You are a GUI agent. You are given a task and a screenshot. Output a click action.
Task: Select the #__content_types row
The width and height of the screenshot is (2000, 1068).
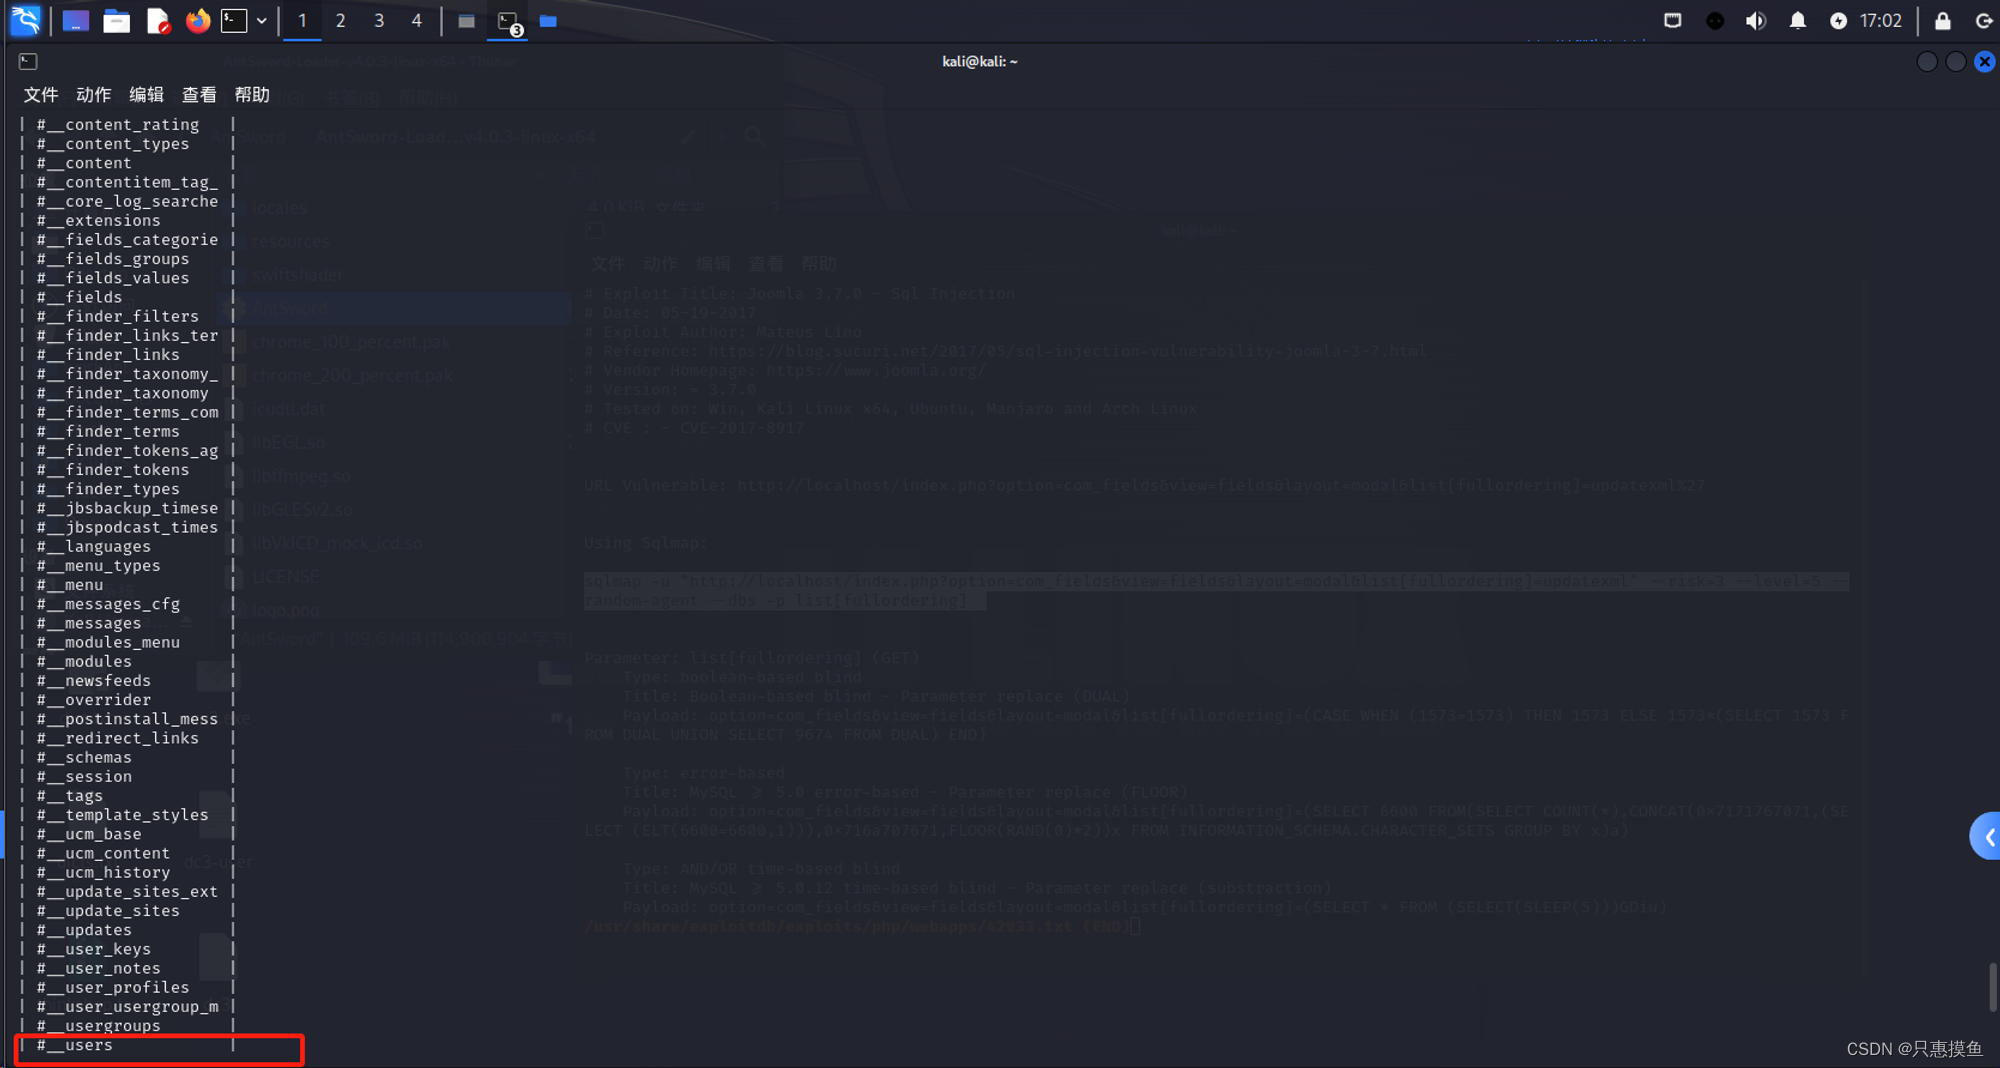coord(128,144)
